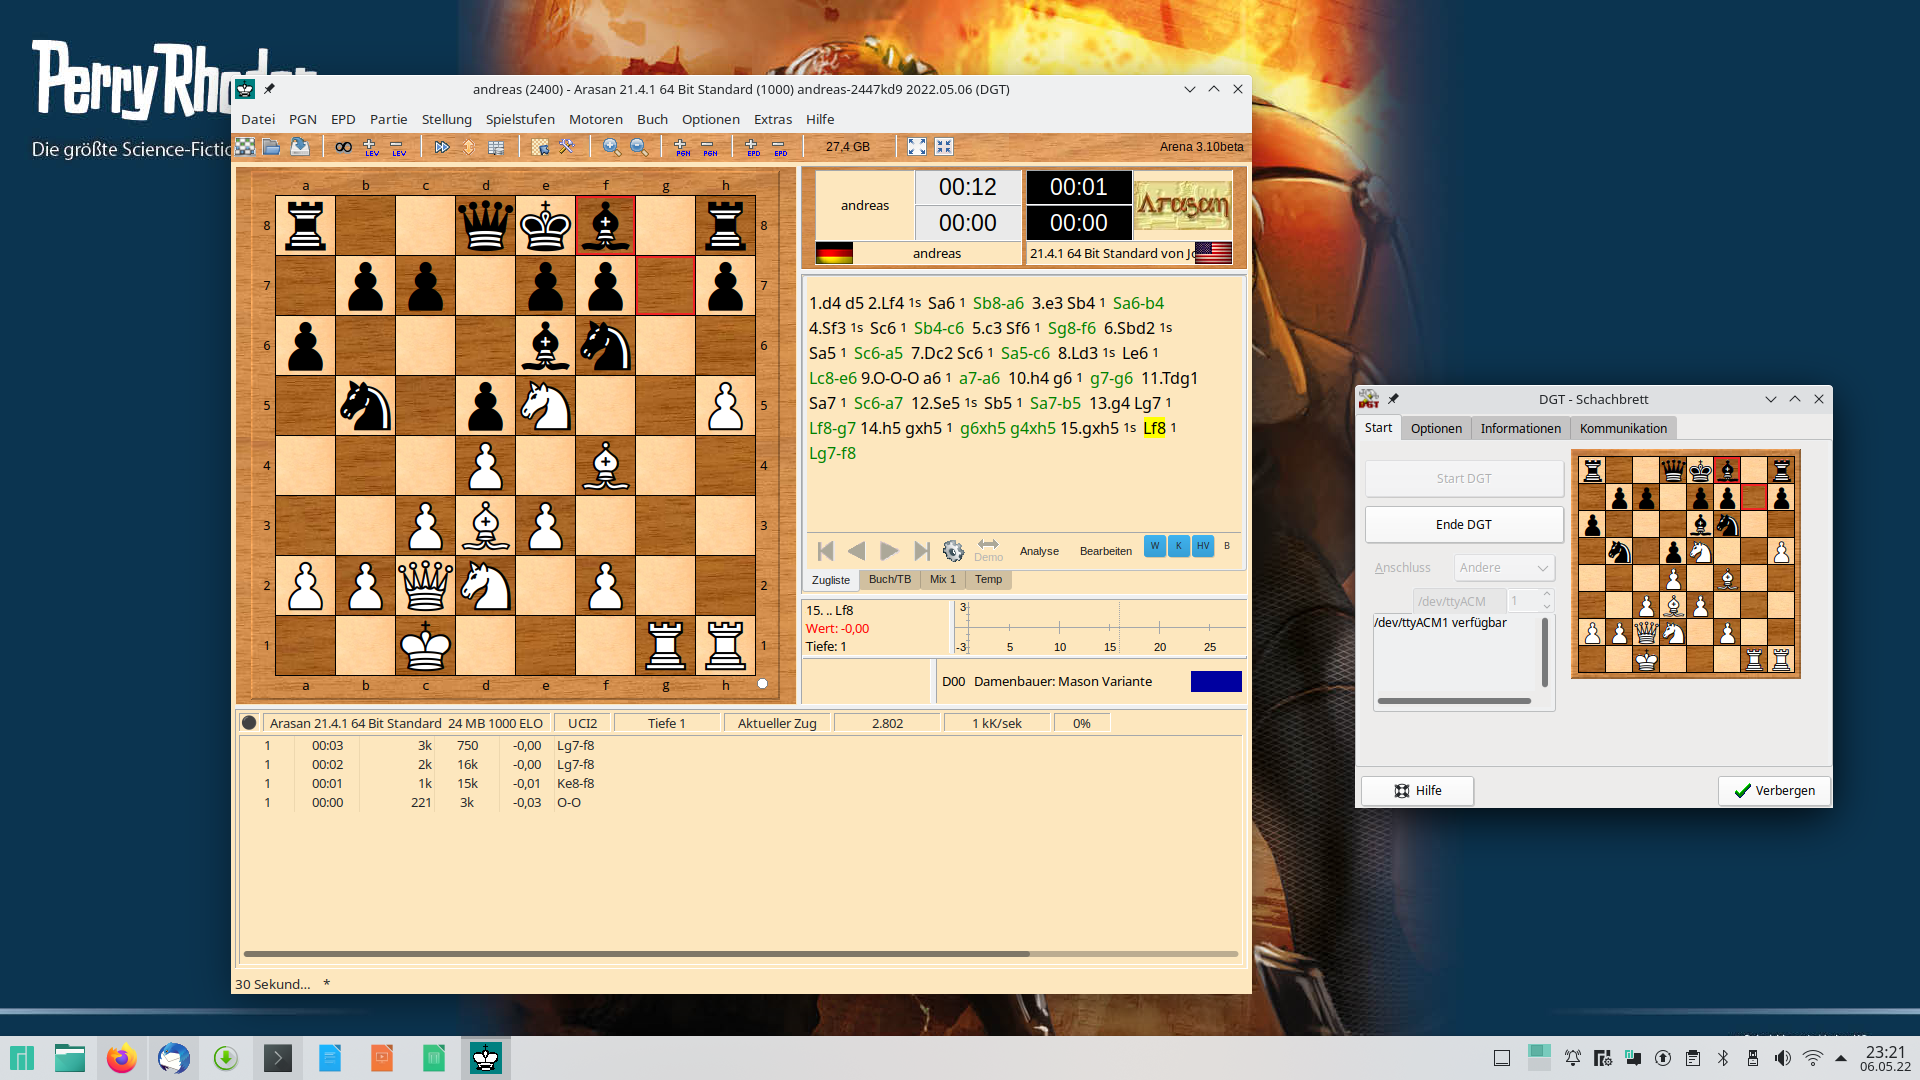The image size is (1920, 1080).
Task: Open the Stellung menu
Action: [446, 119]
